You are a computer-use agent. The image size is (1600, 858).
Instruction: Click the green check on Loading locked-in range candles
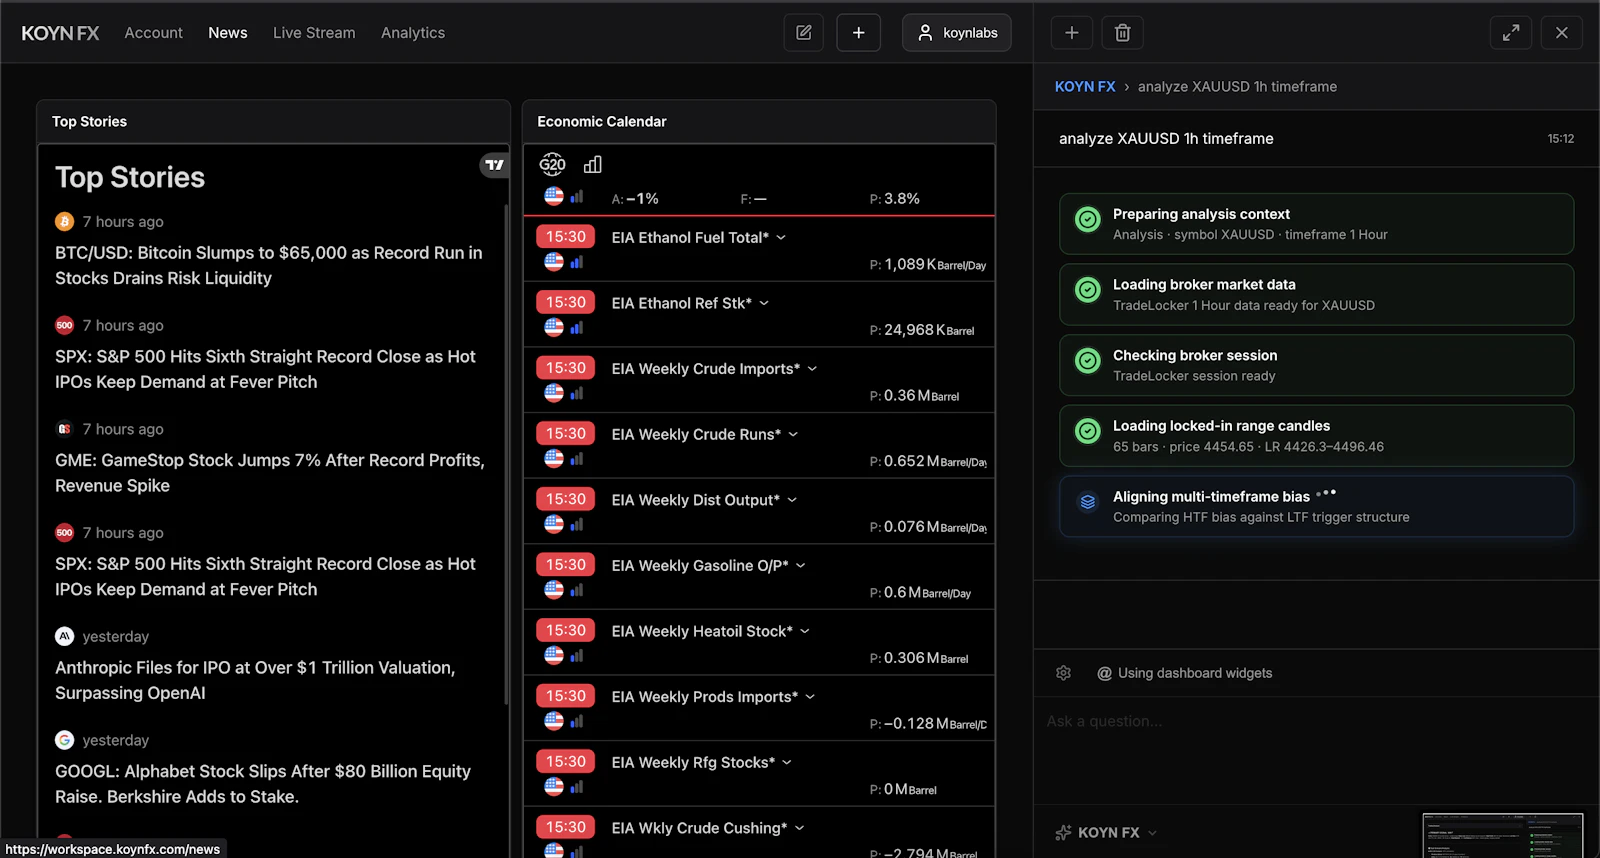(x=1088, y=431)
